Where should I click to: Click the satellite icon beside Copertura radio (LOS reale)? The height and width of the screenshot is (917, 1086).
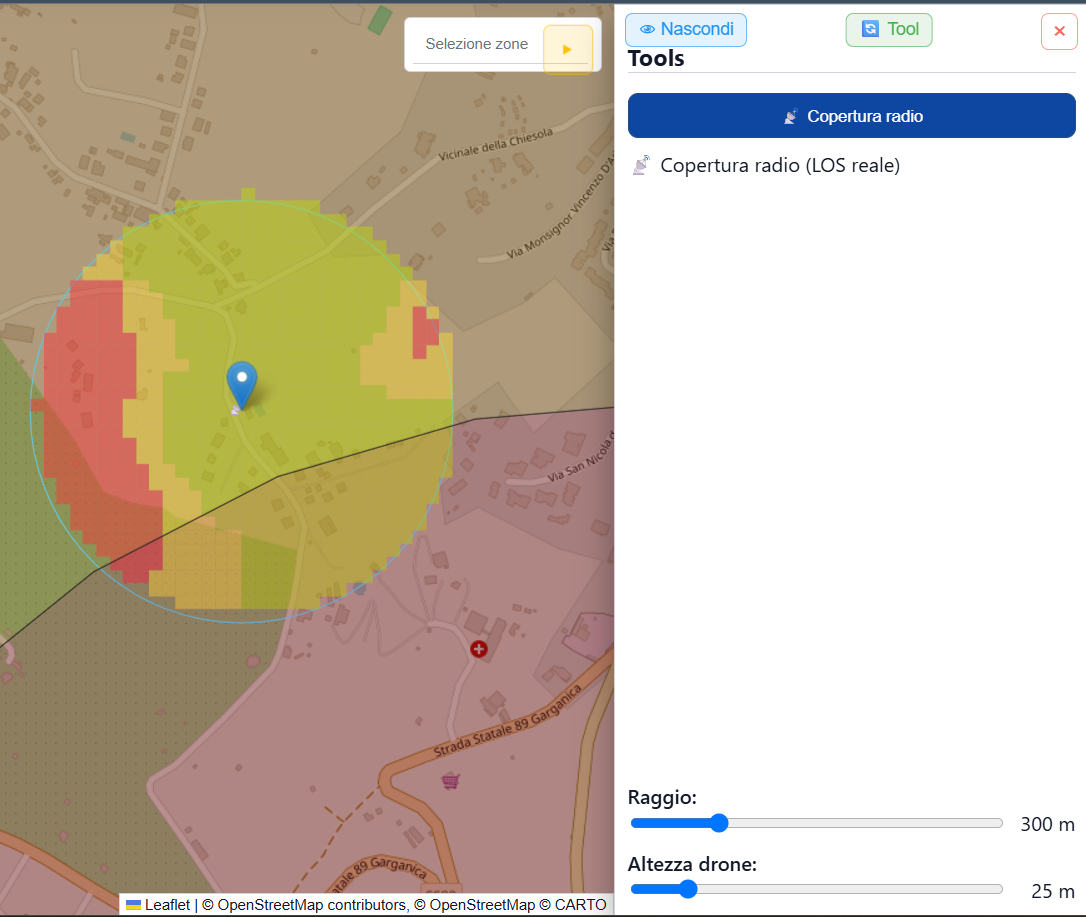pyautogui.click(x=641, y=166)
